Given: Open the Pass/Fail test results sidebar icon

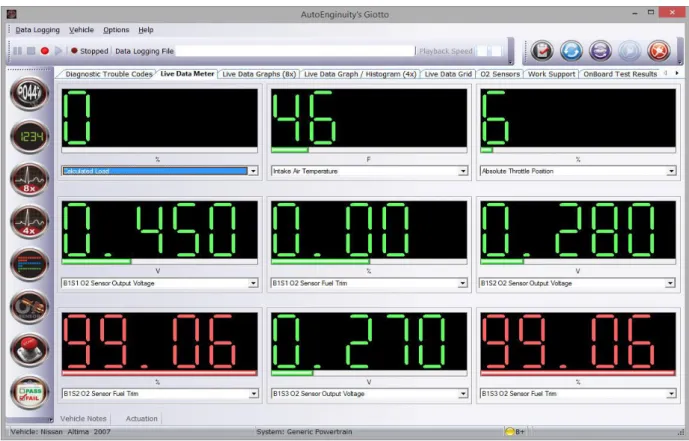Looking at the screenshot, I should (29, 392).
